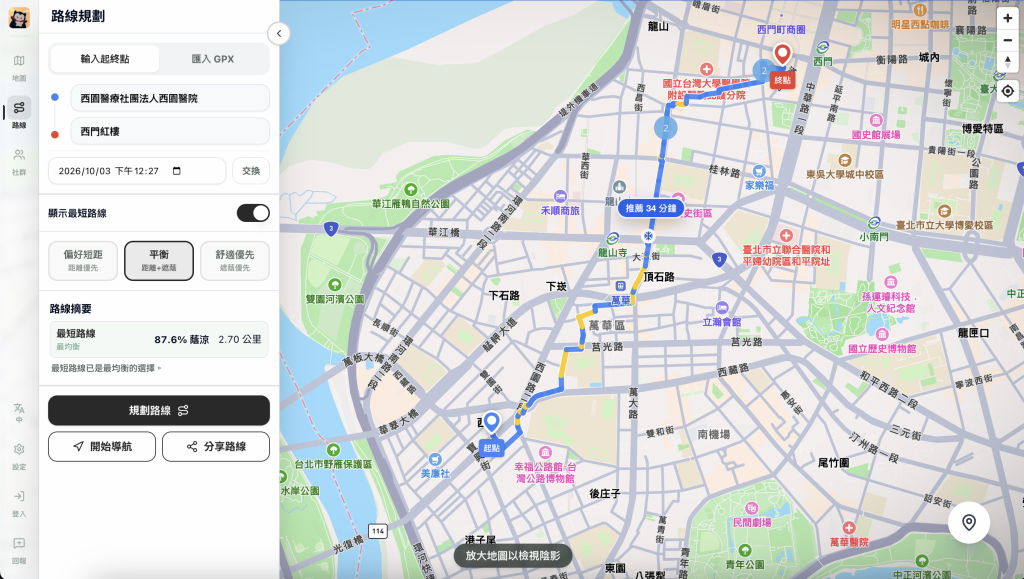Click the 規劃路線 button
The height and width of the screenshot is (579, 1024).
click(x=159, y=411)
